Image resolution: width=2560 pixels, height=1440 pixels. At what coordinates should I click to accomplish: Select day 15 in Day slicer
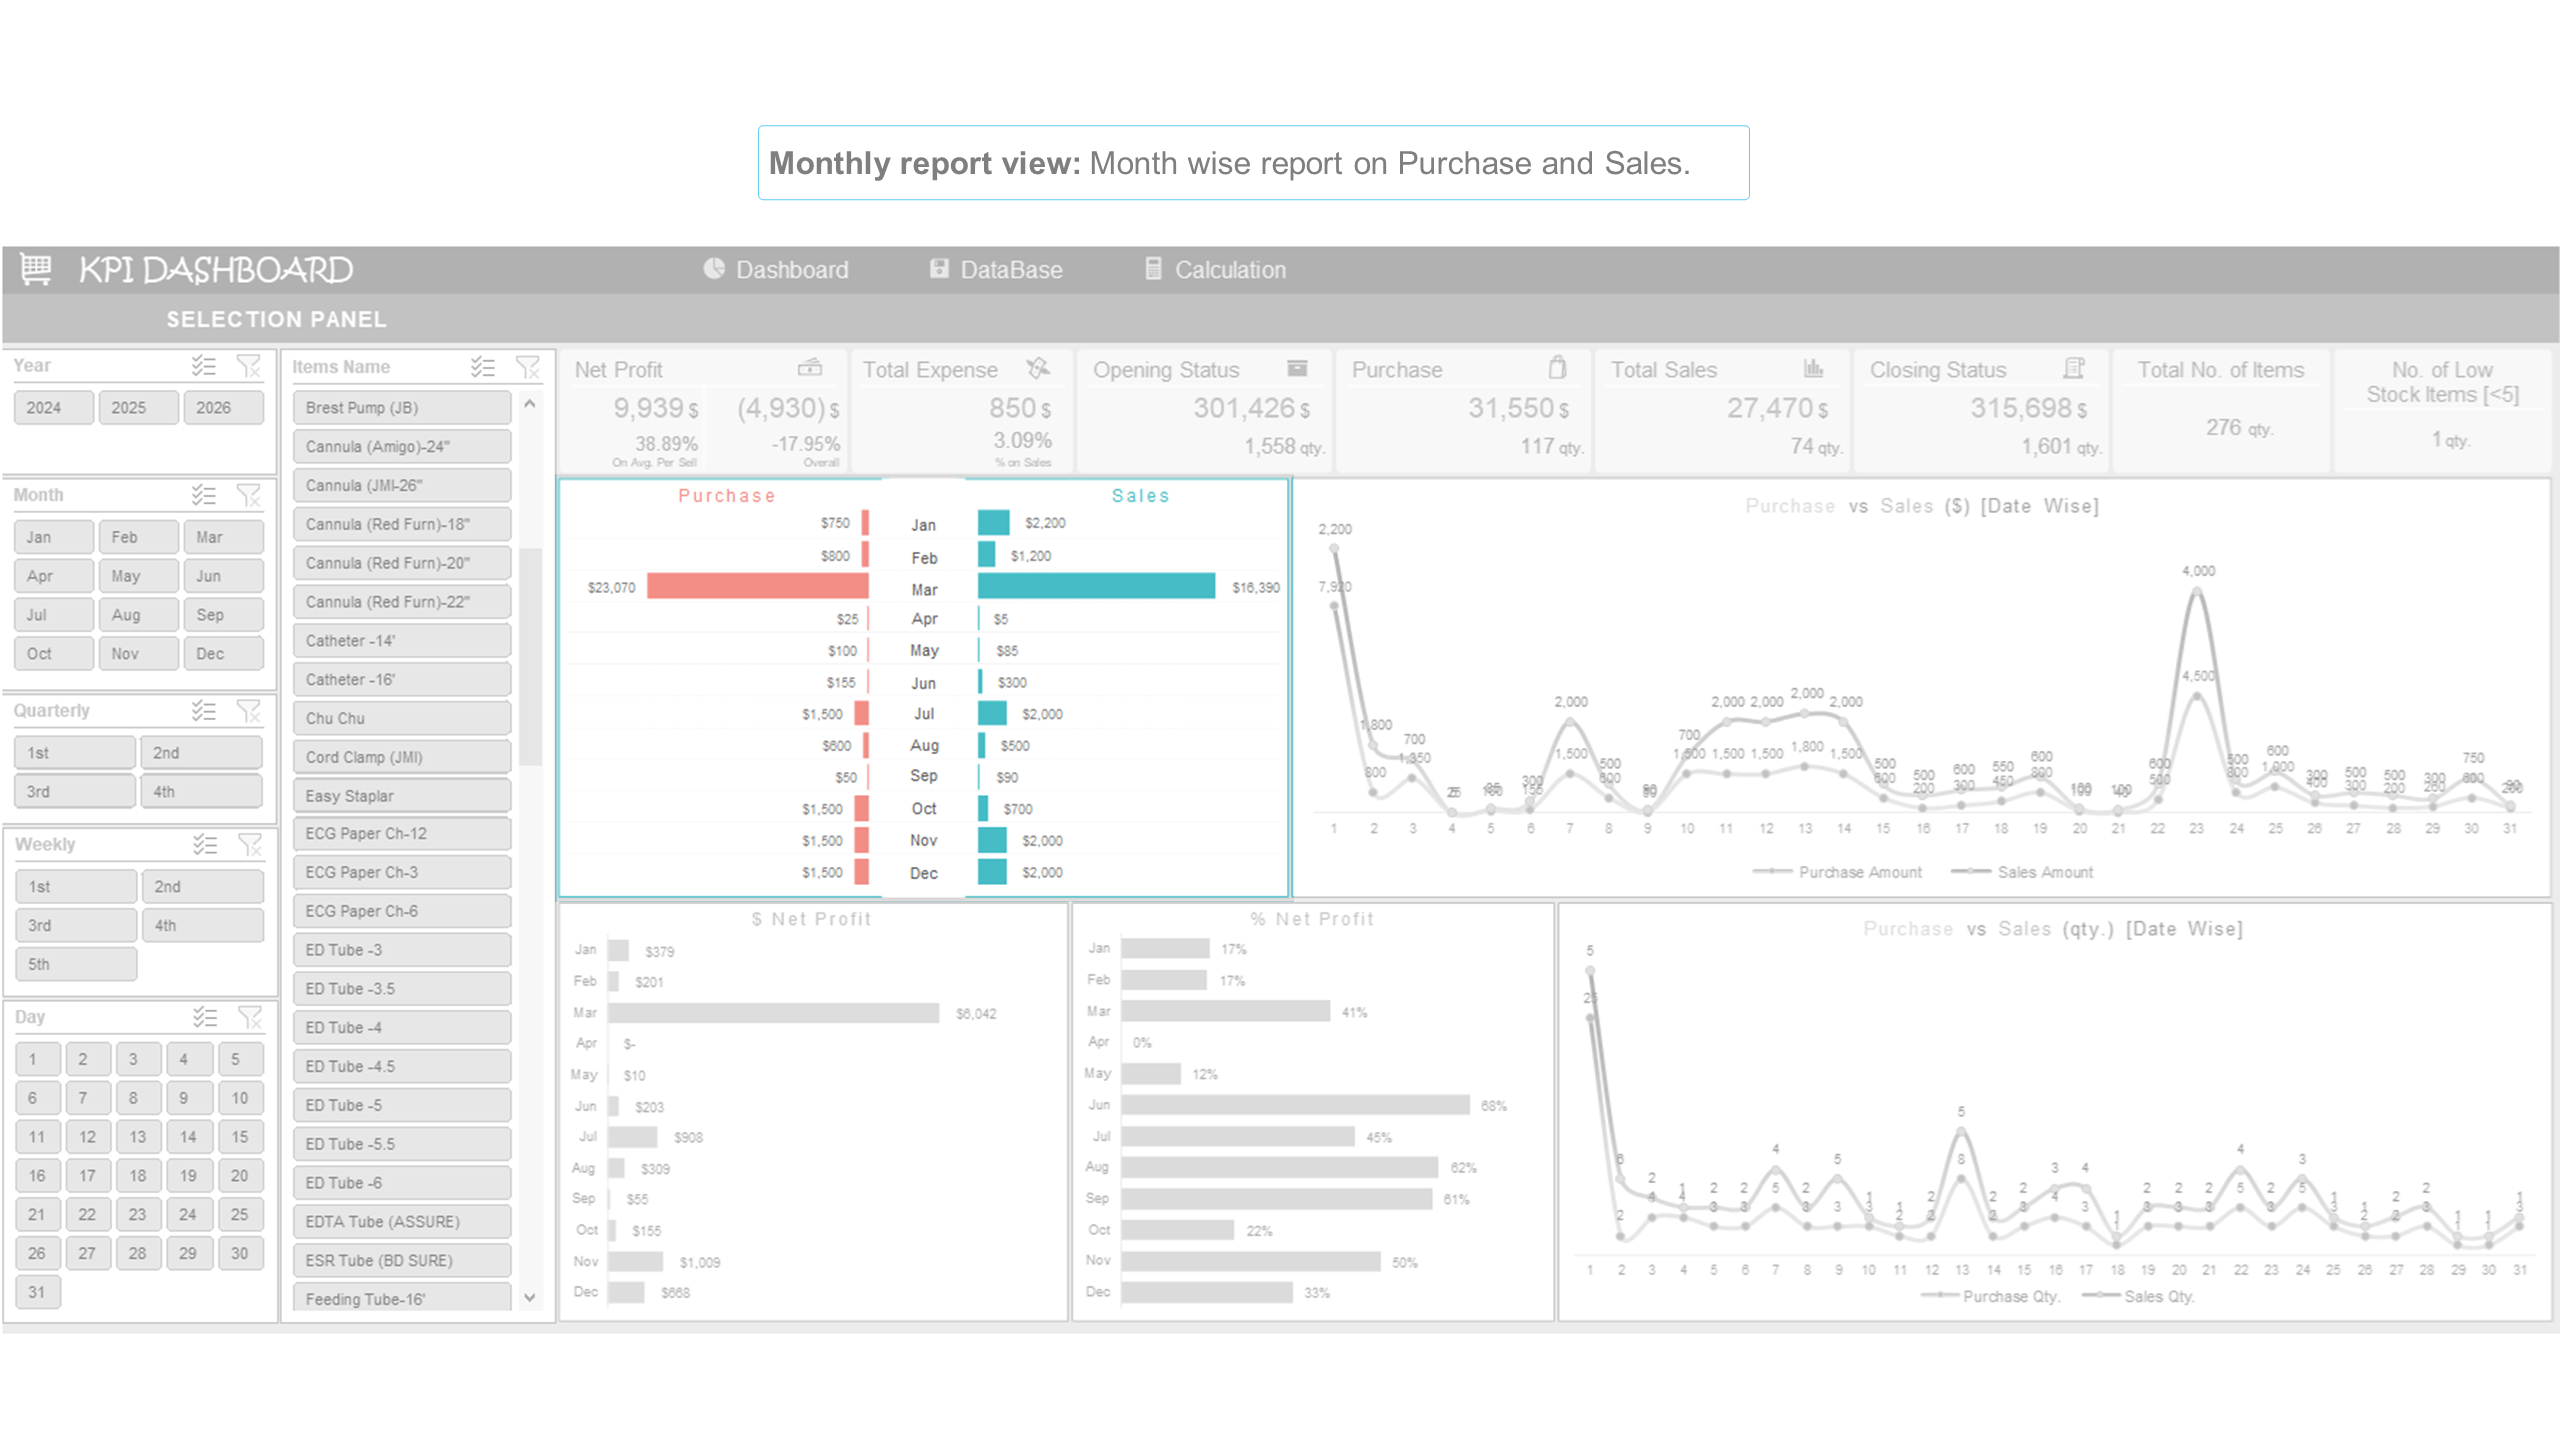(240, 1137)
